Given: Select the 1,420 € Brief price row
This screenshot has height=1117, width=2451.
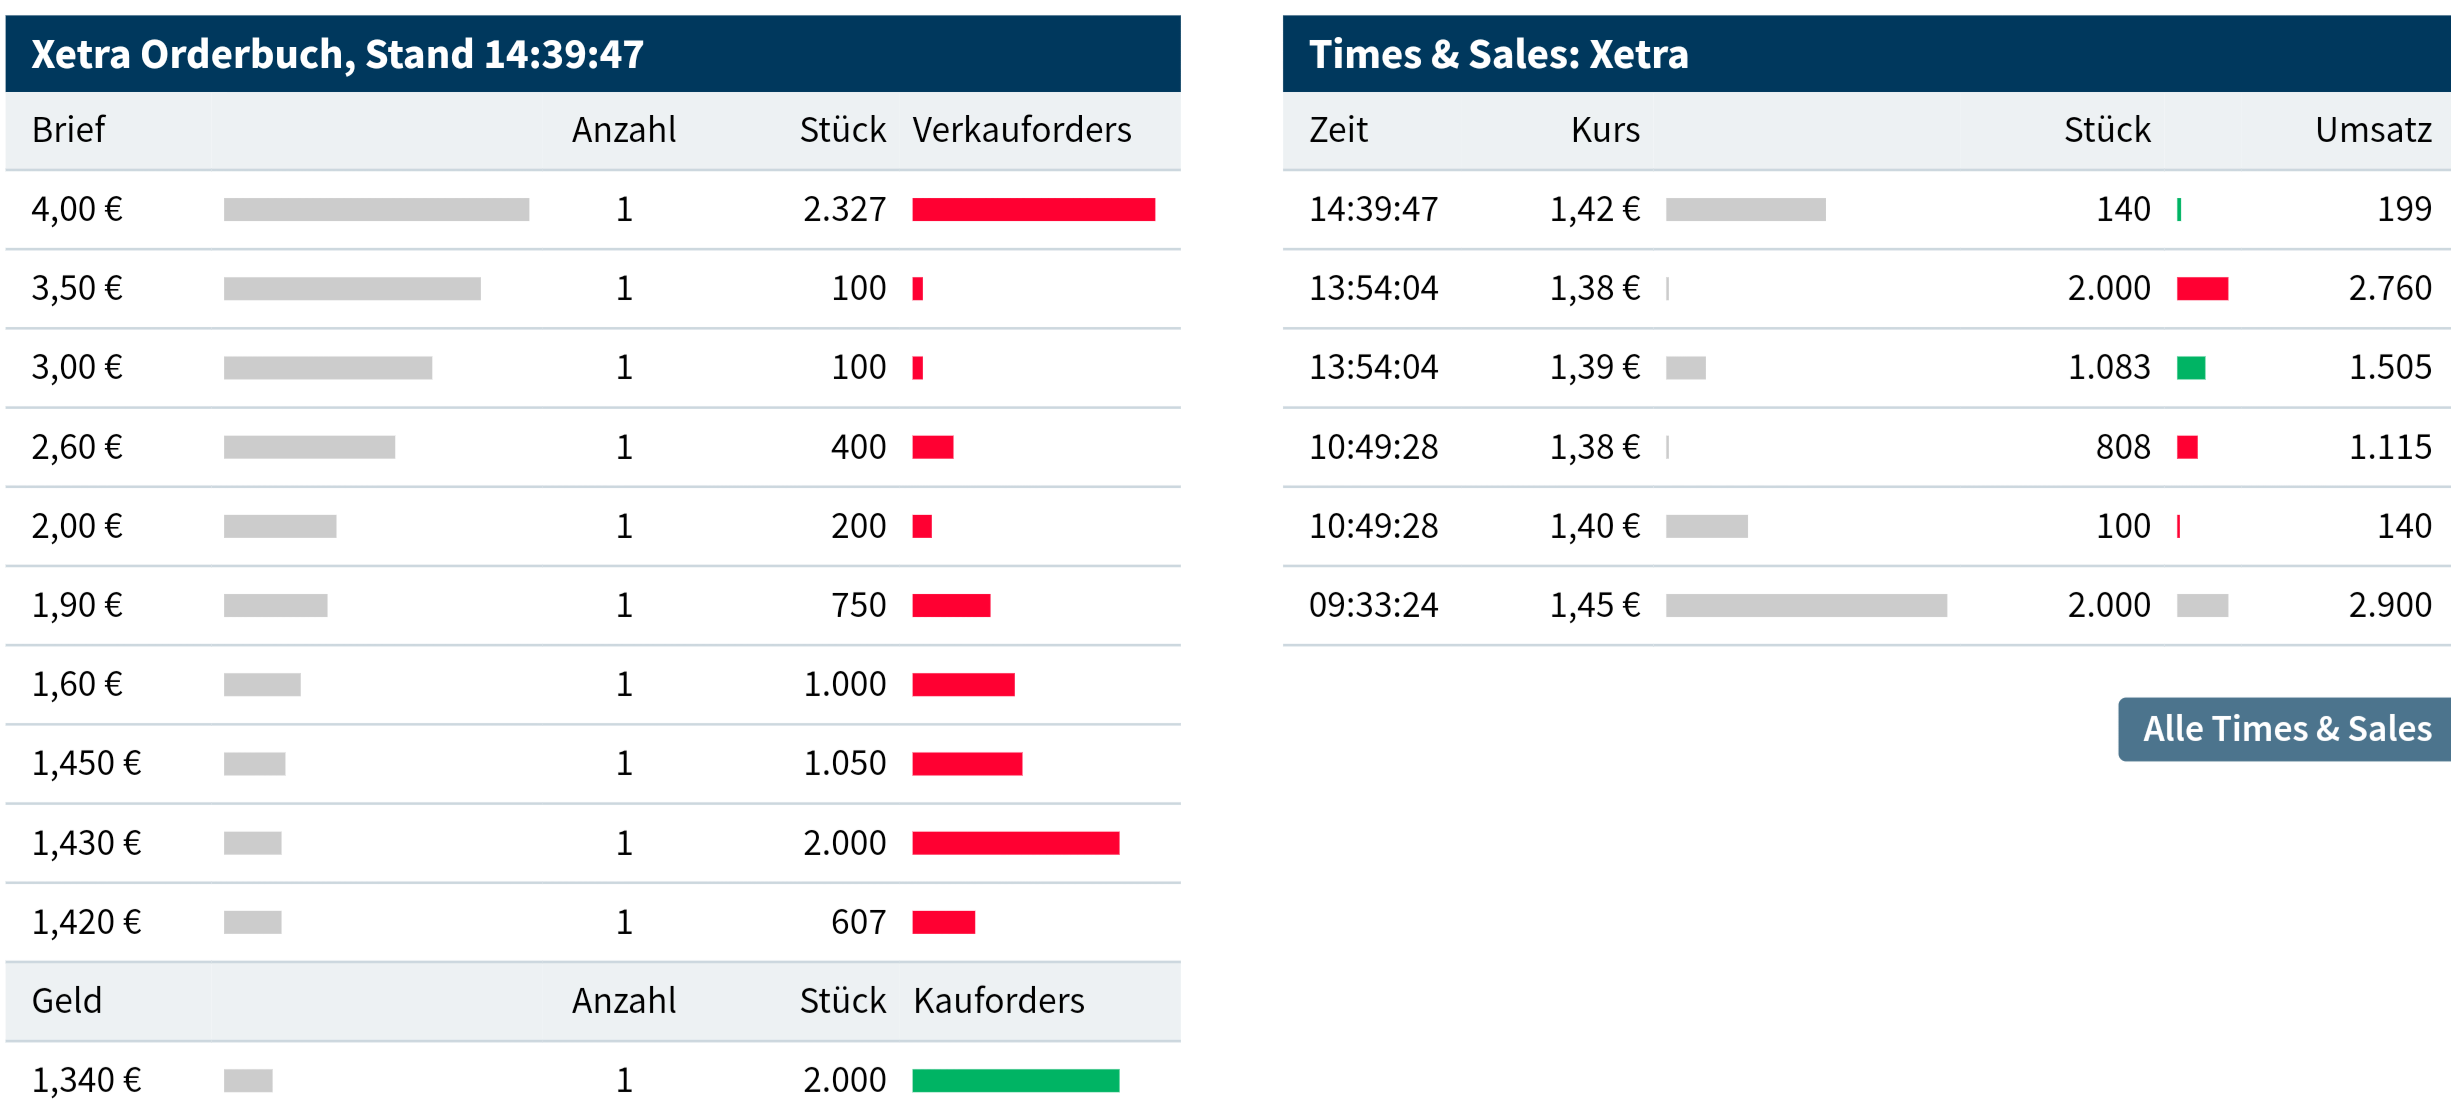Looking at the screenshot, I should click(x=86, y=922).
